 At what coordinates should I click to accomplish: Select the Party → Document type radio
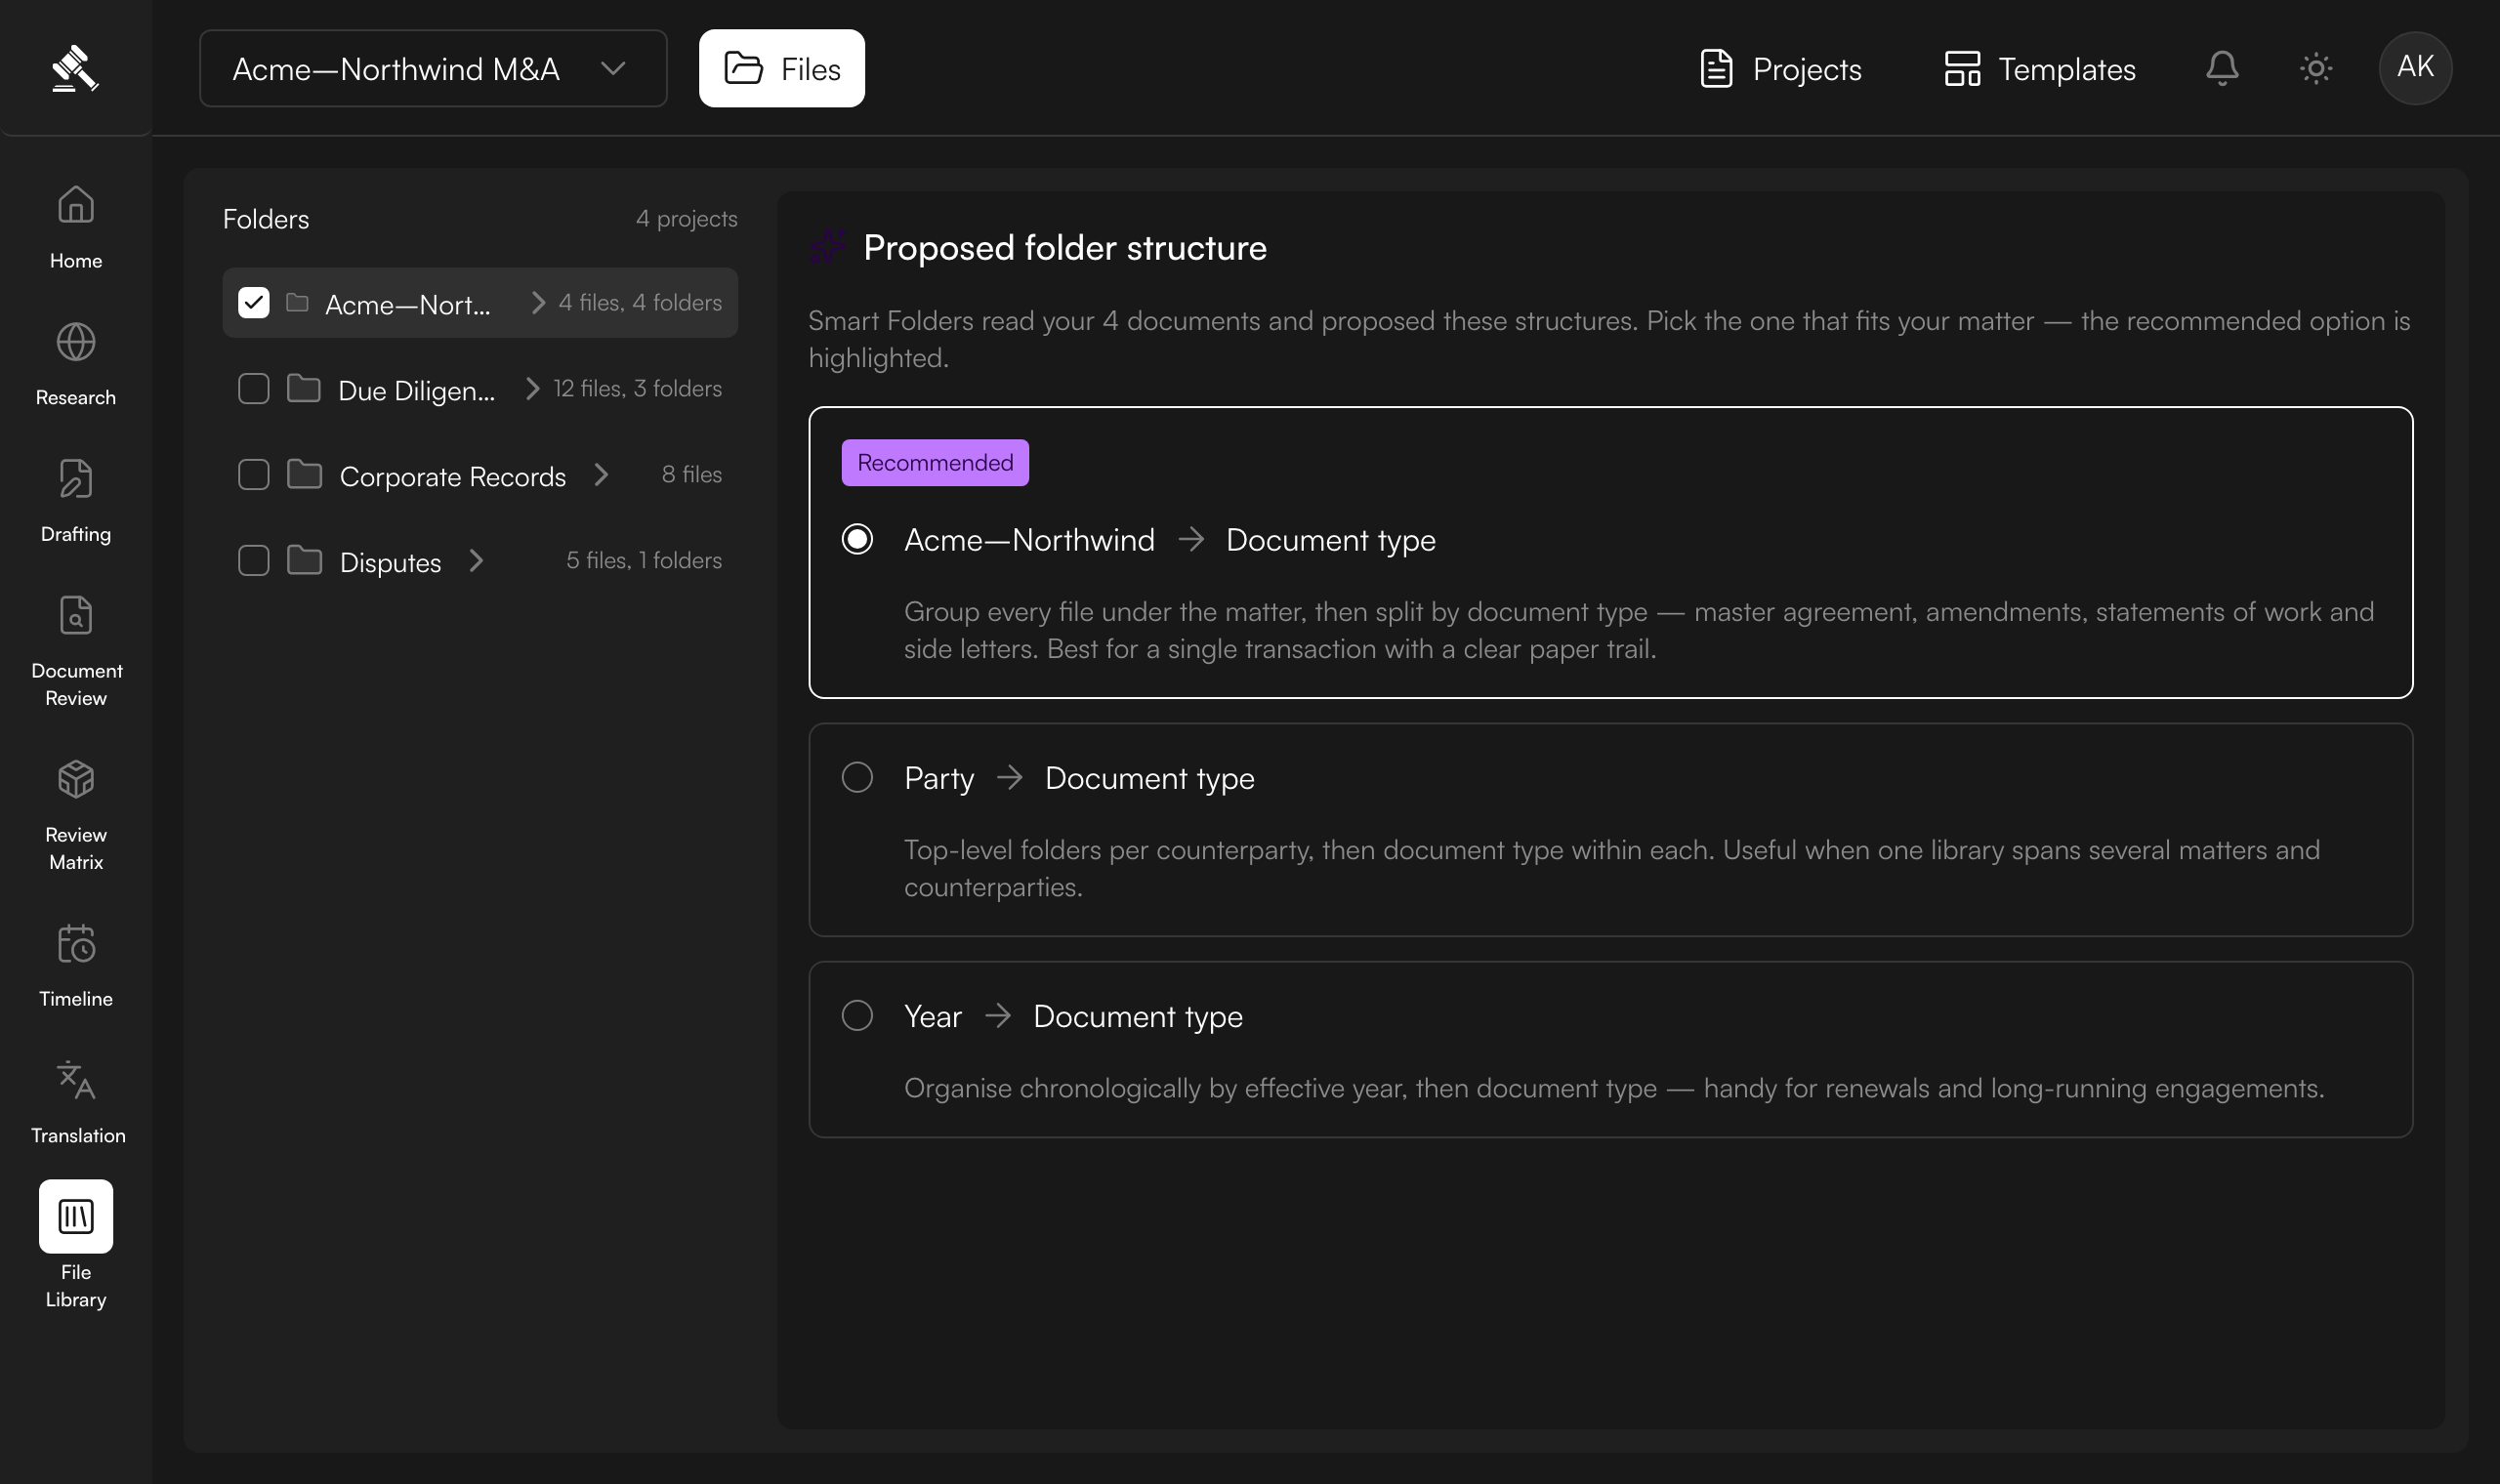[857, 777]
